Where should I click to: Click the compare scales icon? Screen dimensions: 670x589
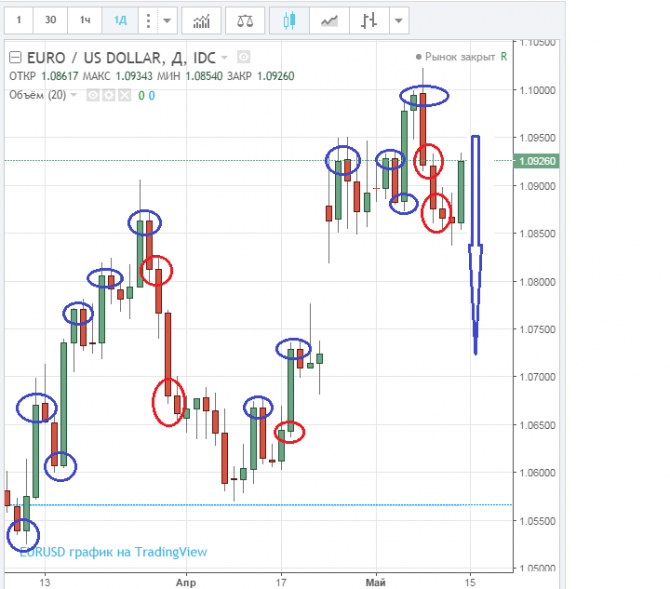[x=245, y=20]
